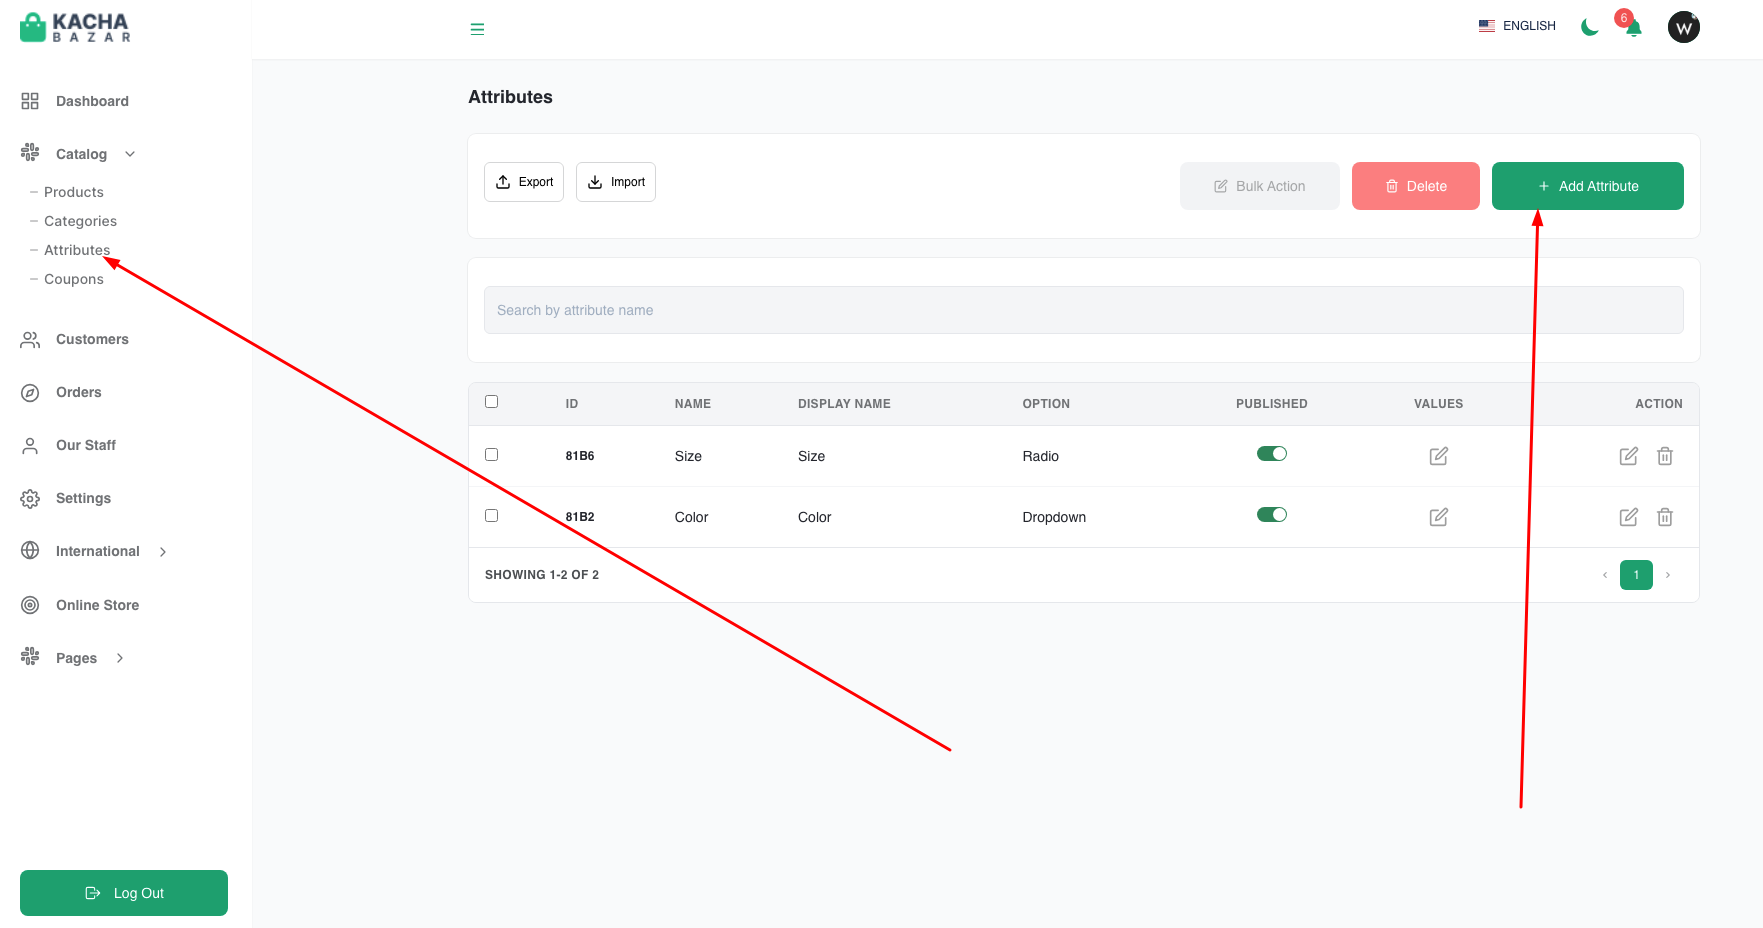Switch to dark mode with moon icon
Image resolution: width=1763 pixels, height=928 pixels.
coord(1589,27)
